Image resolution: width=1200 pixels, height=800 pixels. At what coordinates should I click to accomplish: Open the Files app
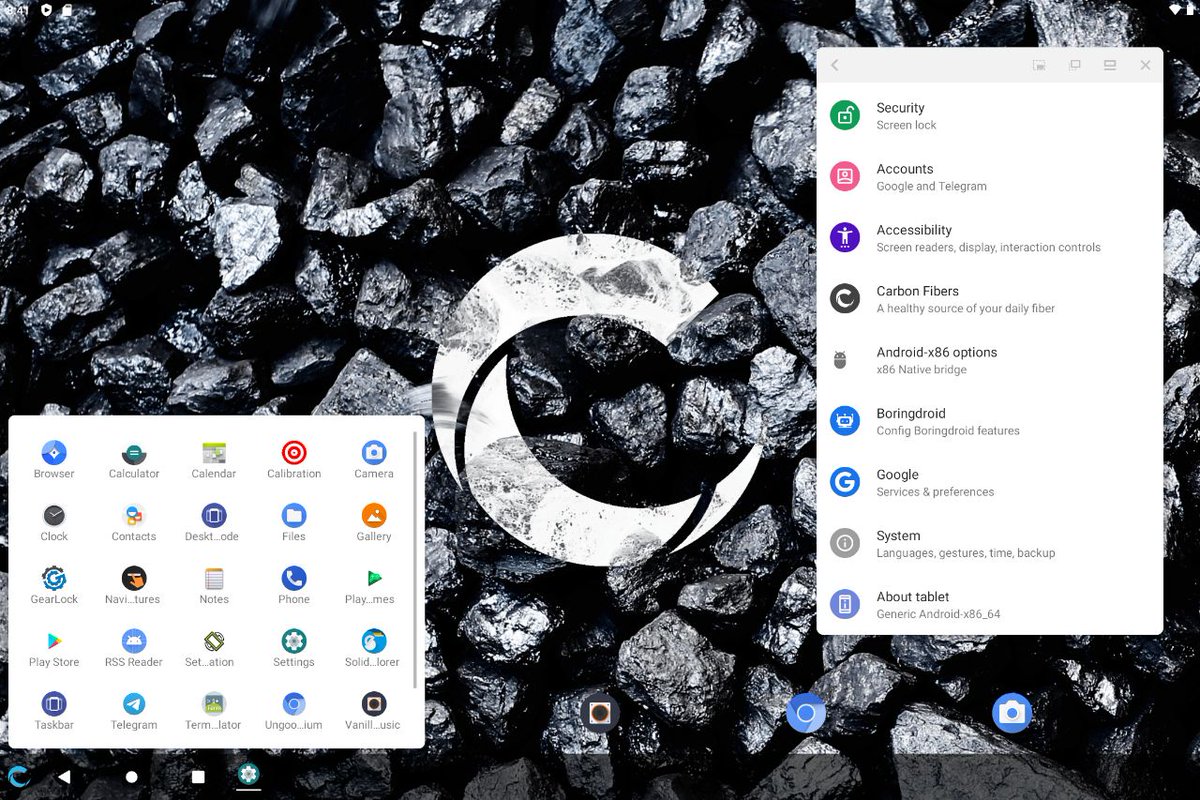(294, 523)
